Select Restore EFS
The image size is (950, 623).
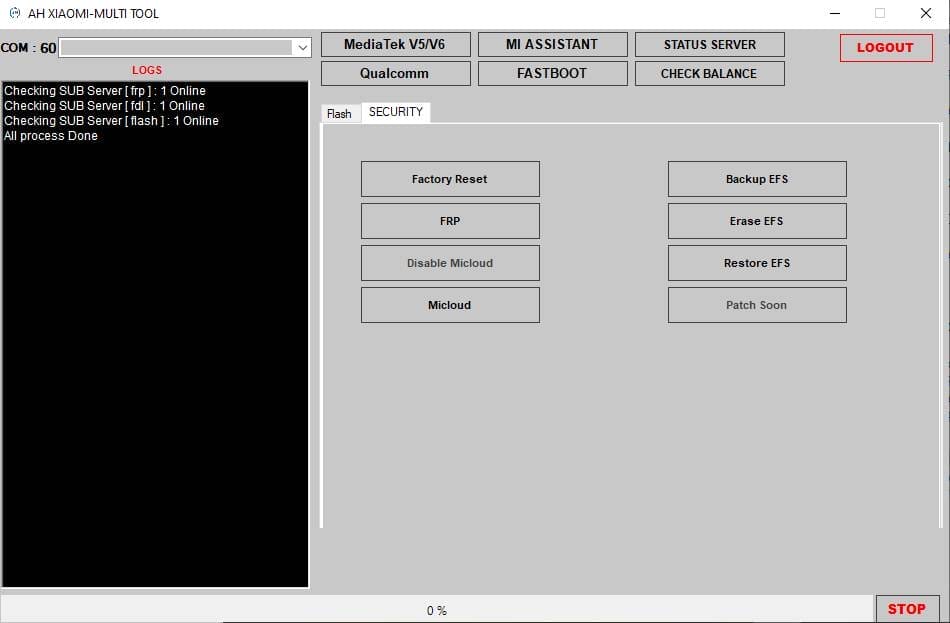[757, 263]
